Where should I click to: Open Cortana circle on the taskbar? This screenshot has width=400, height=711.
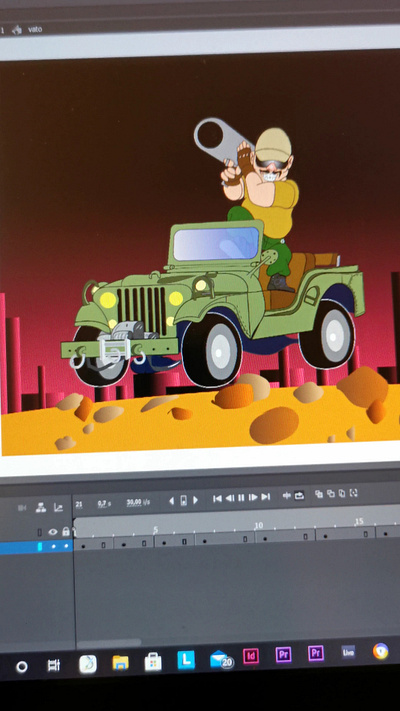(x=21, y=667)
